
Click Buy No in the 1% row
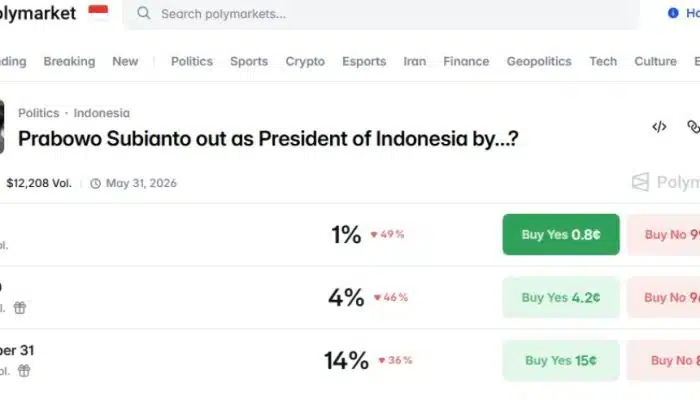pyautogui.click(x=664, y=234)
